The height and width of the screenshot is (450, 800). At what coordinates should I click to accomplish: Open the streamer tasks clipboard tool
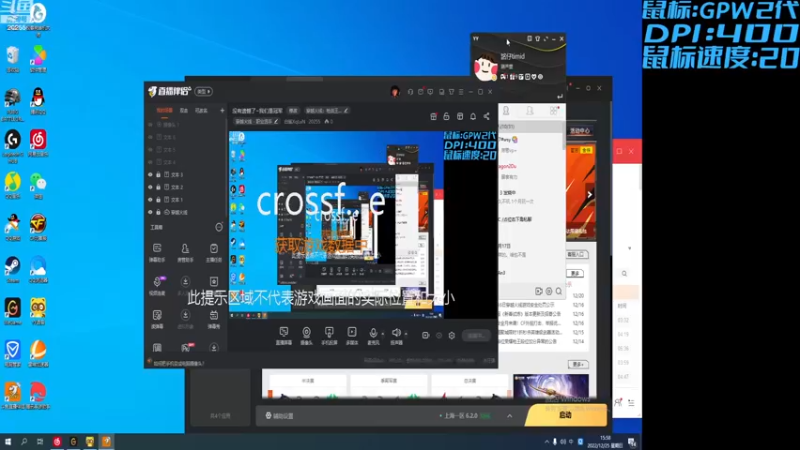click(x=214, y=252)
